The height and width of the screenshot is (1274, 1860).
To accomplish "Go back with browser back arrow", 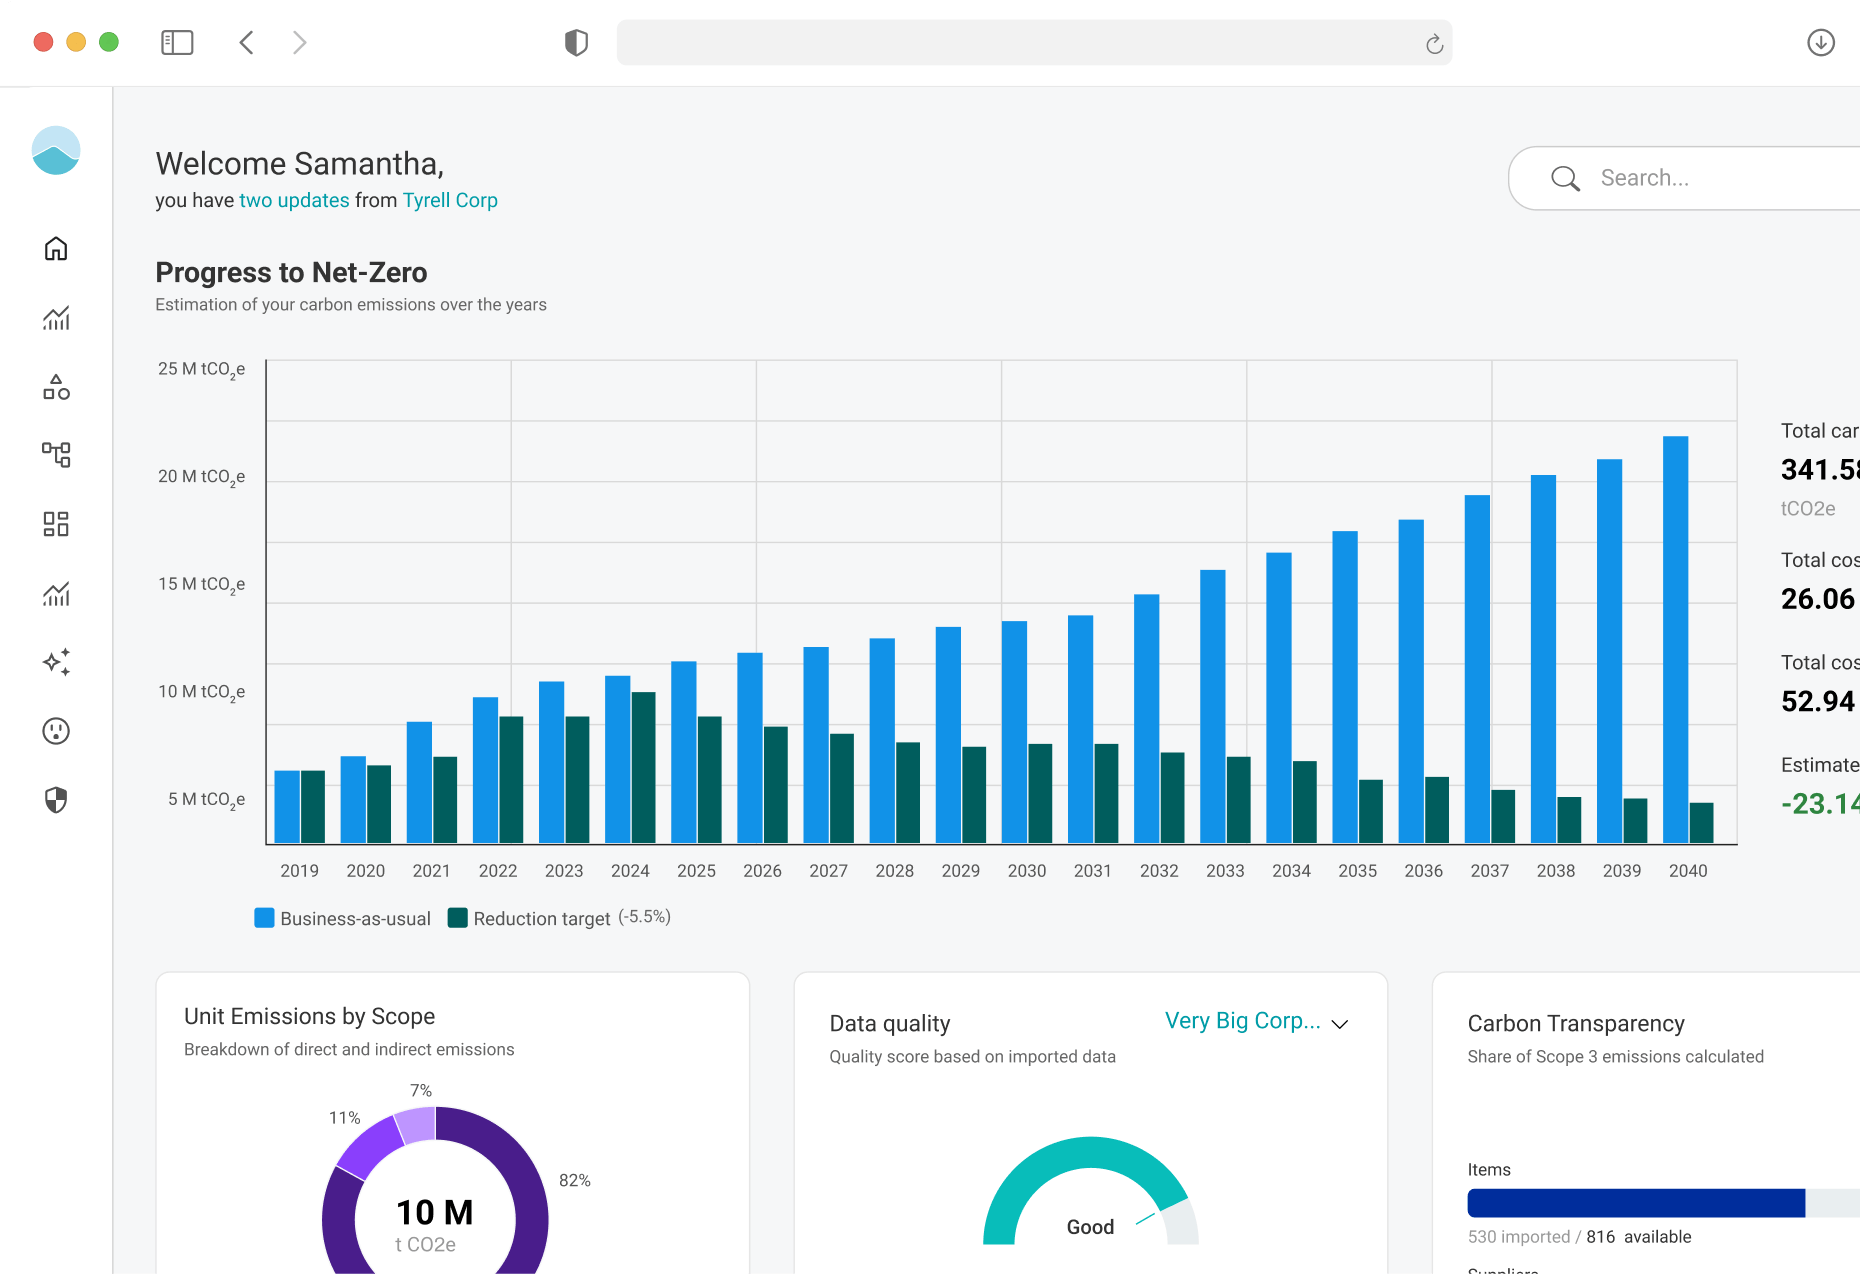I will coord(247,42).
